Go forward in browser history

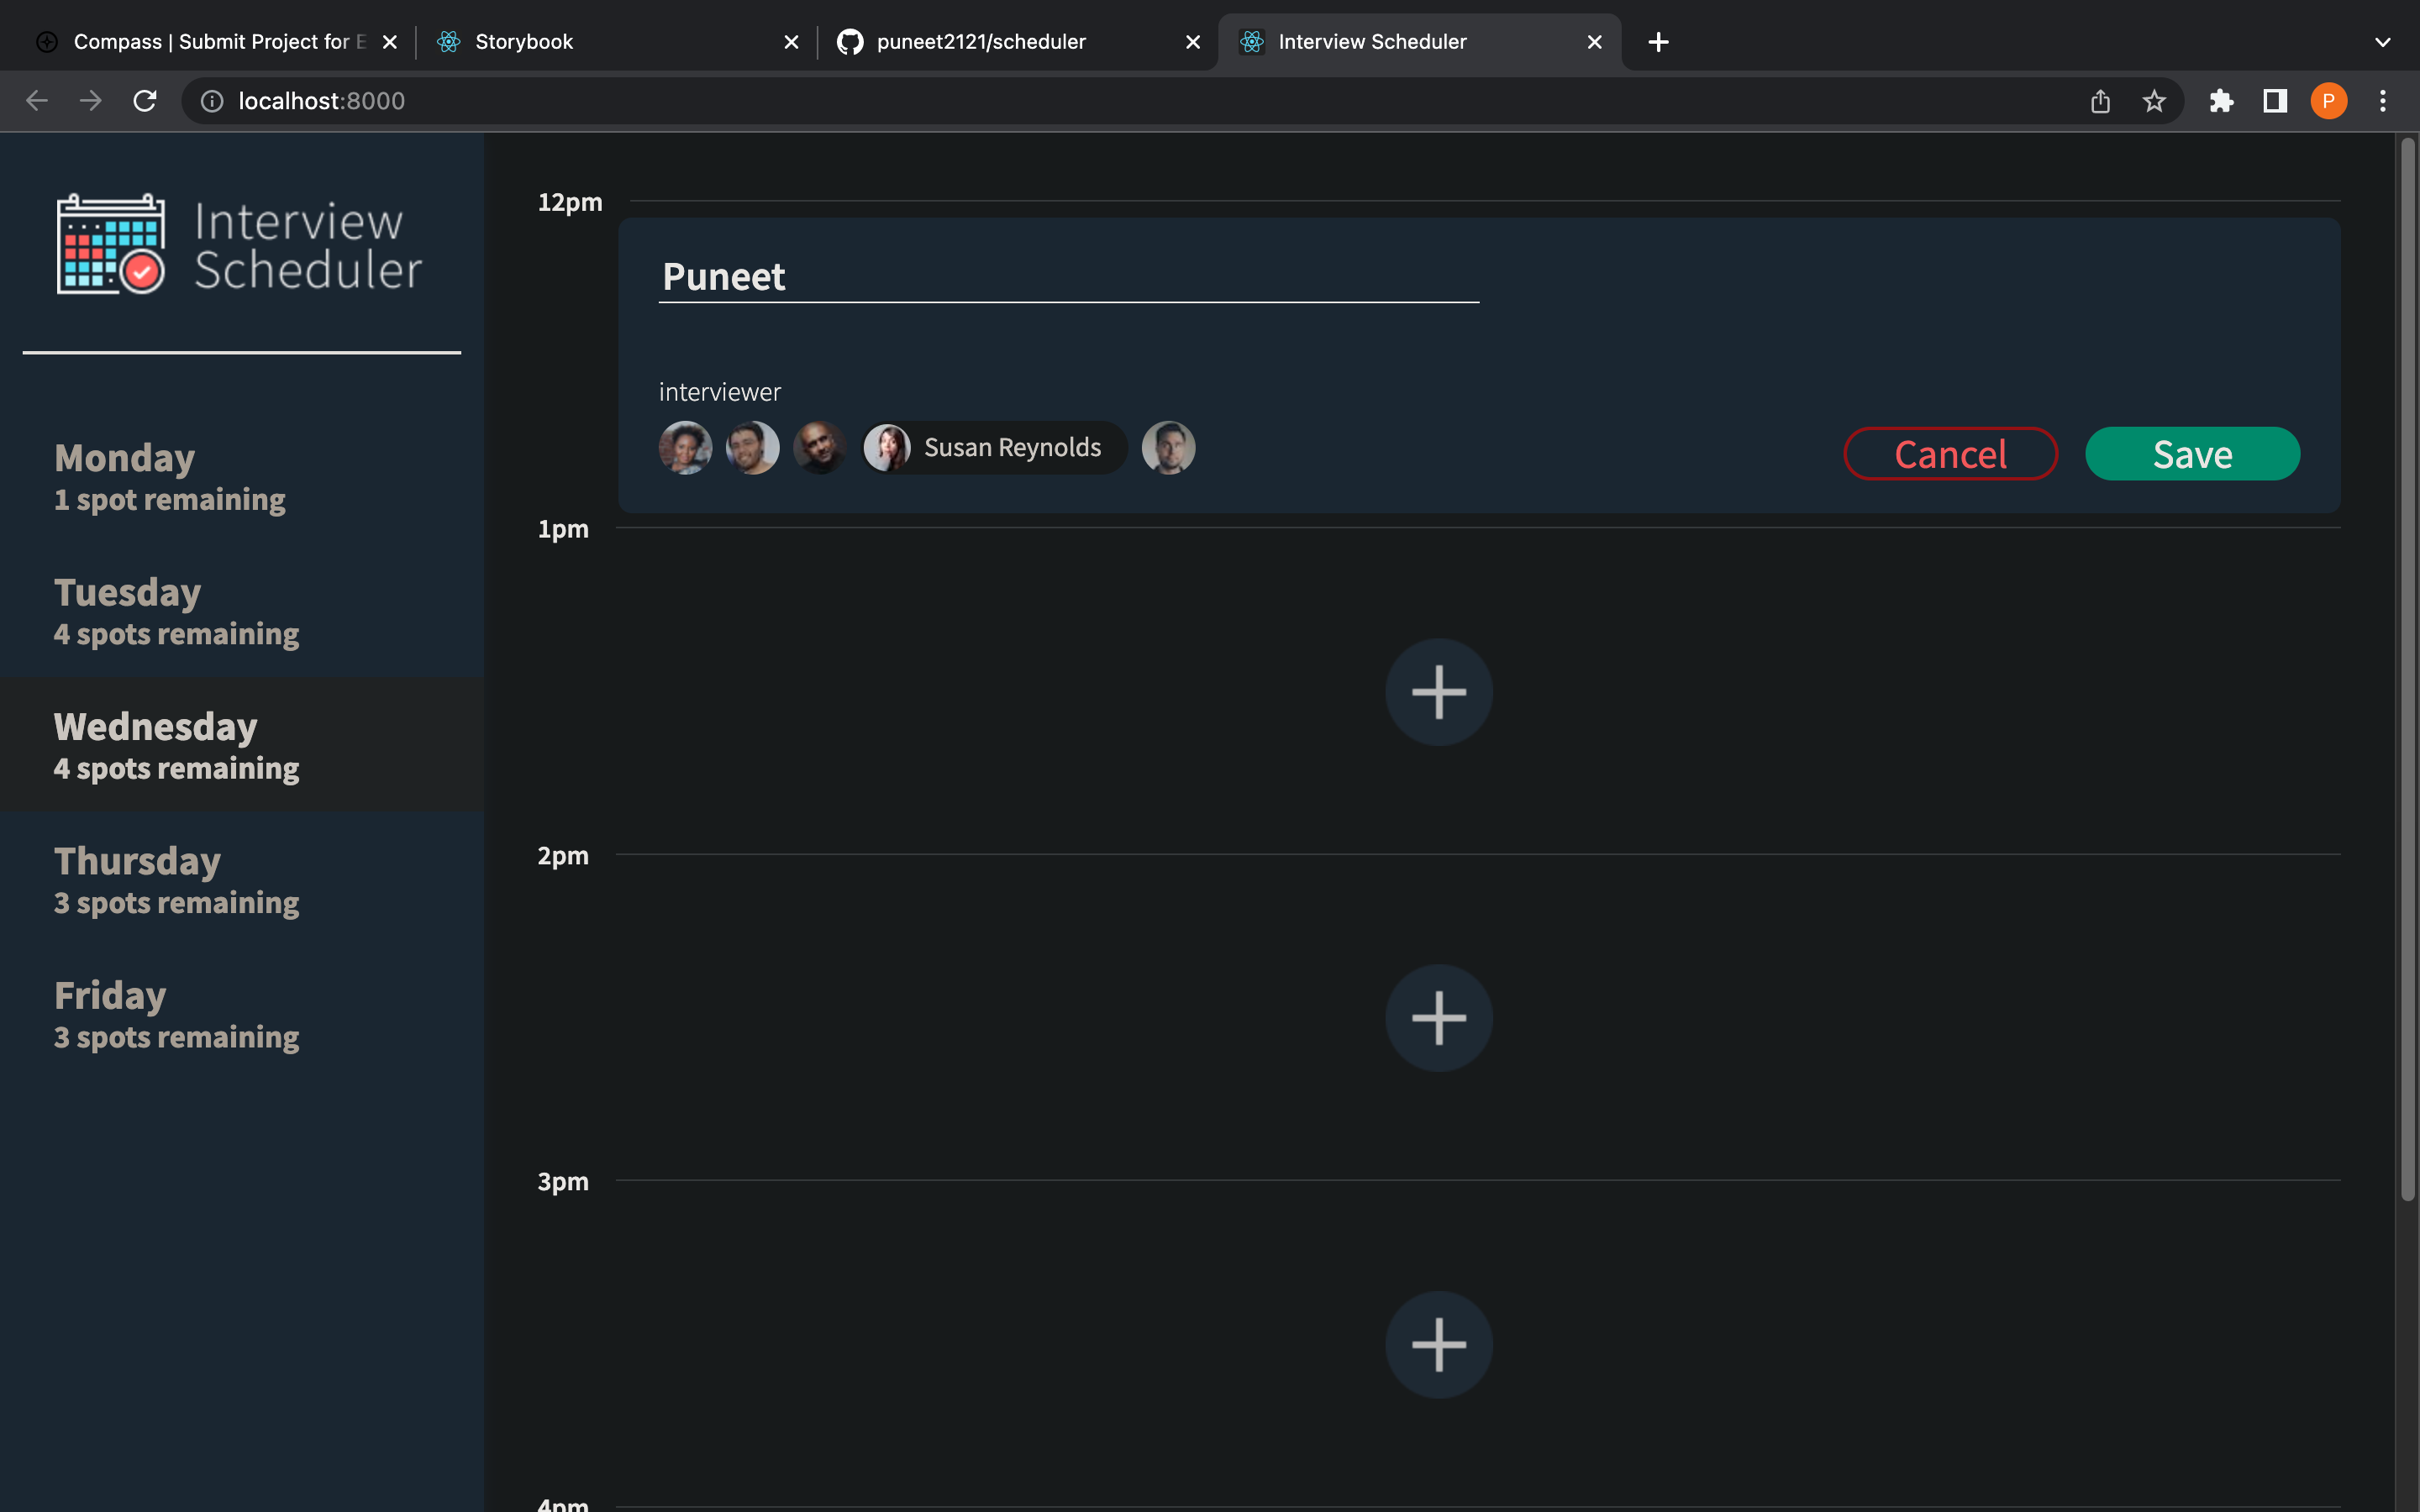91,101
